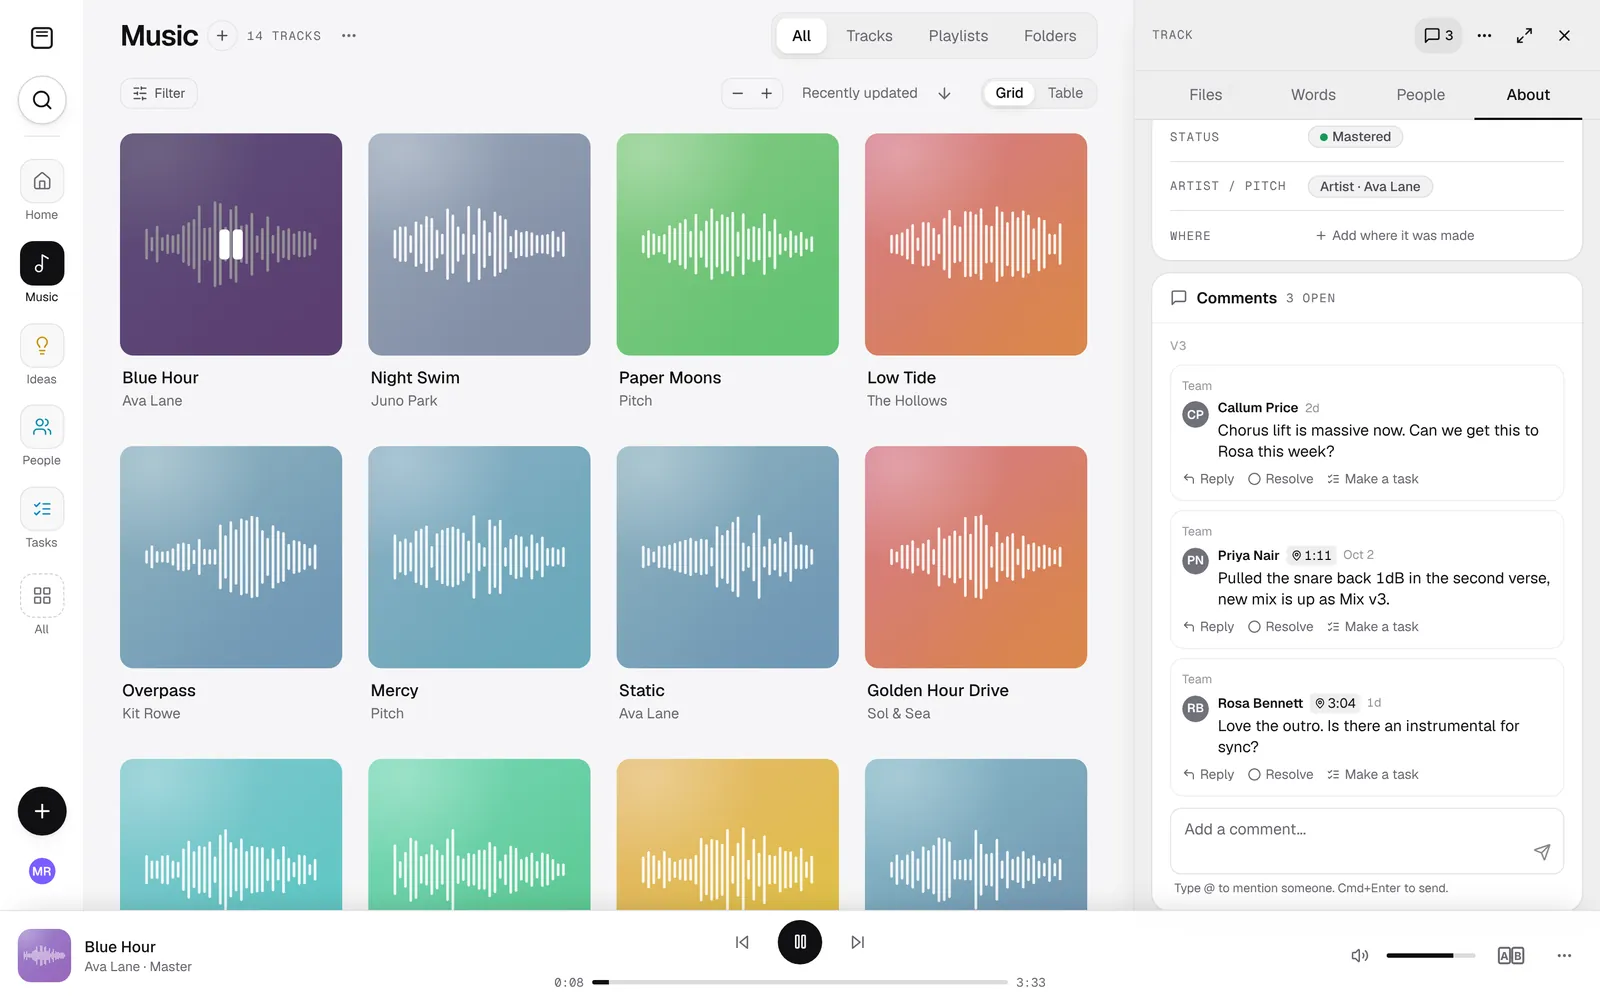Switch to the Folders tab
The width and height of the screenshot is (1600, 1000).
coord(1050,36)
